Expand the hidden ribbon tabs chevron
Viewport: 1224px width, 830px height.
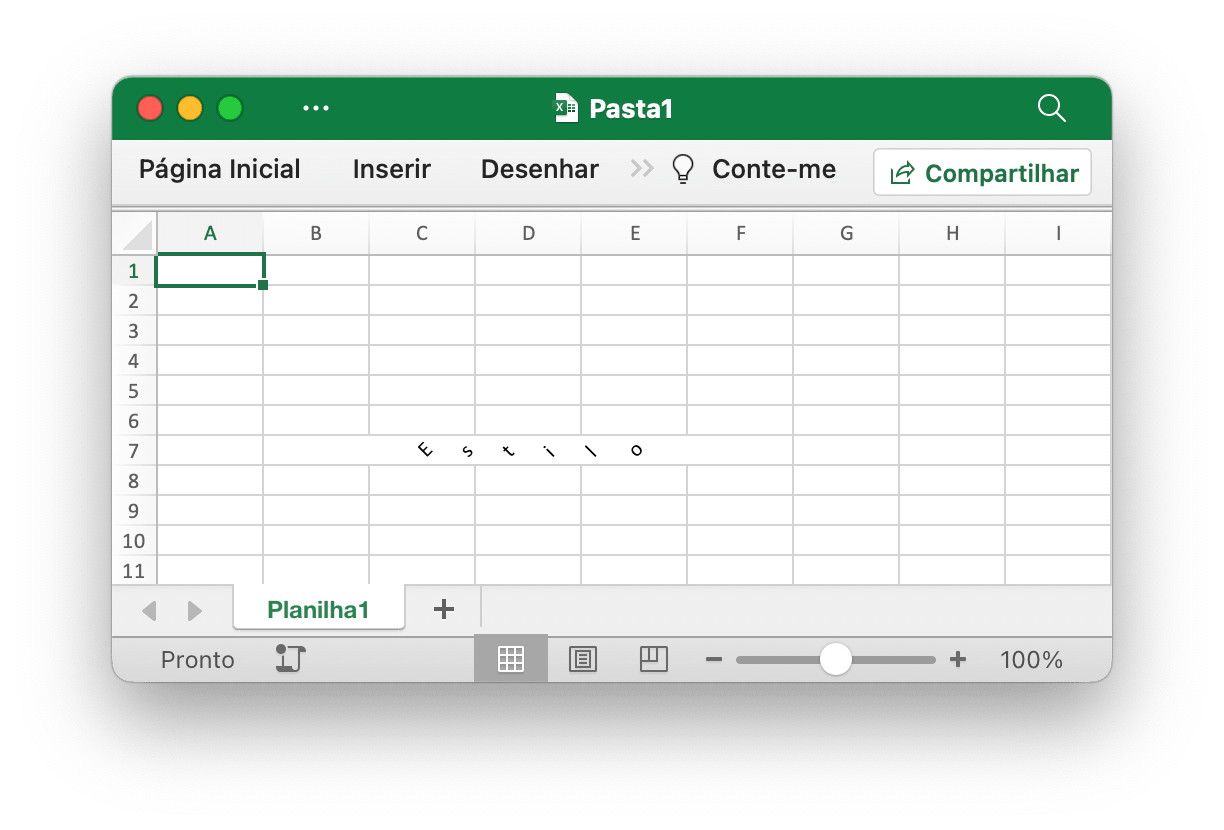click(640, 169)
